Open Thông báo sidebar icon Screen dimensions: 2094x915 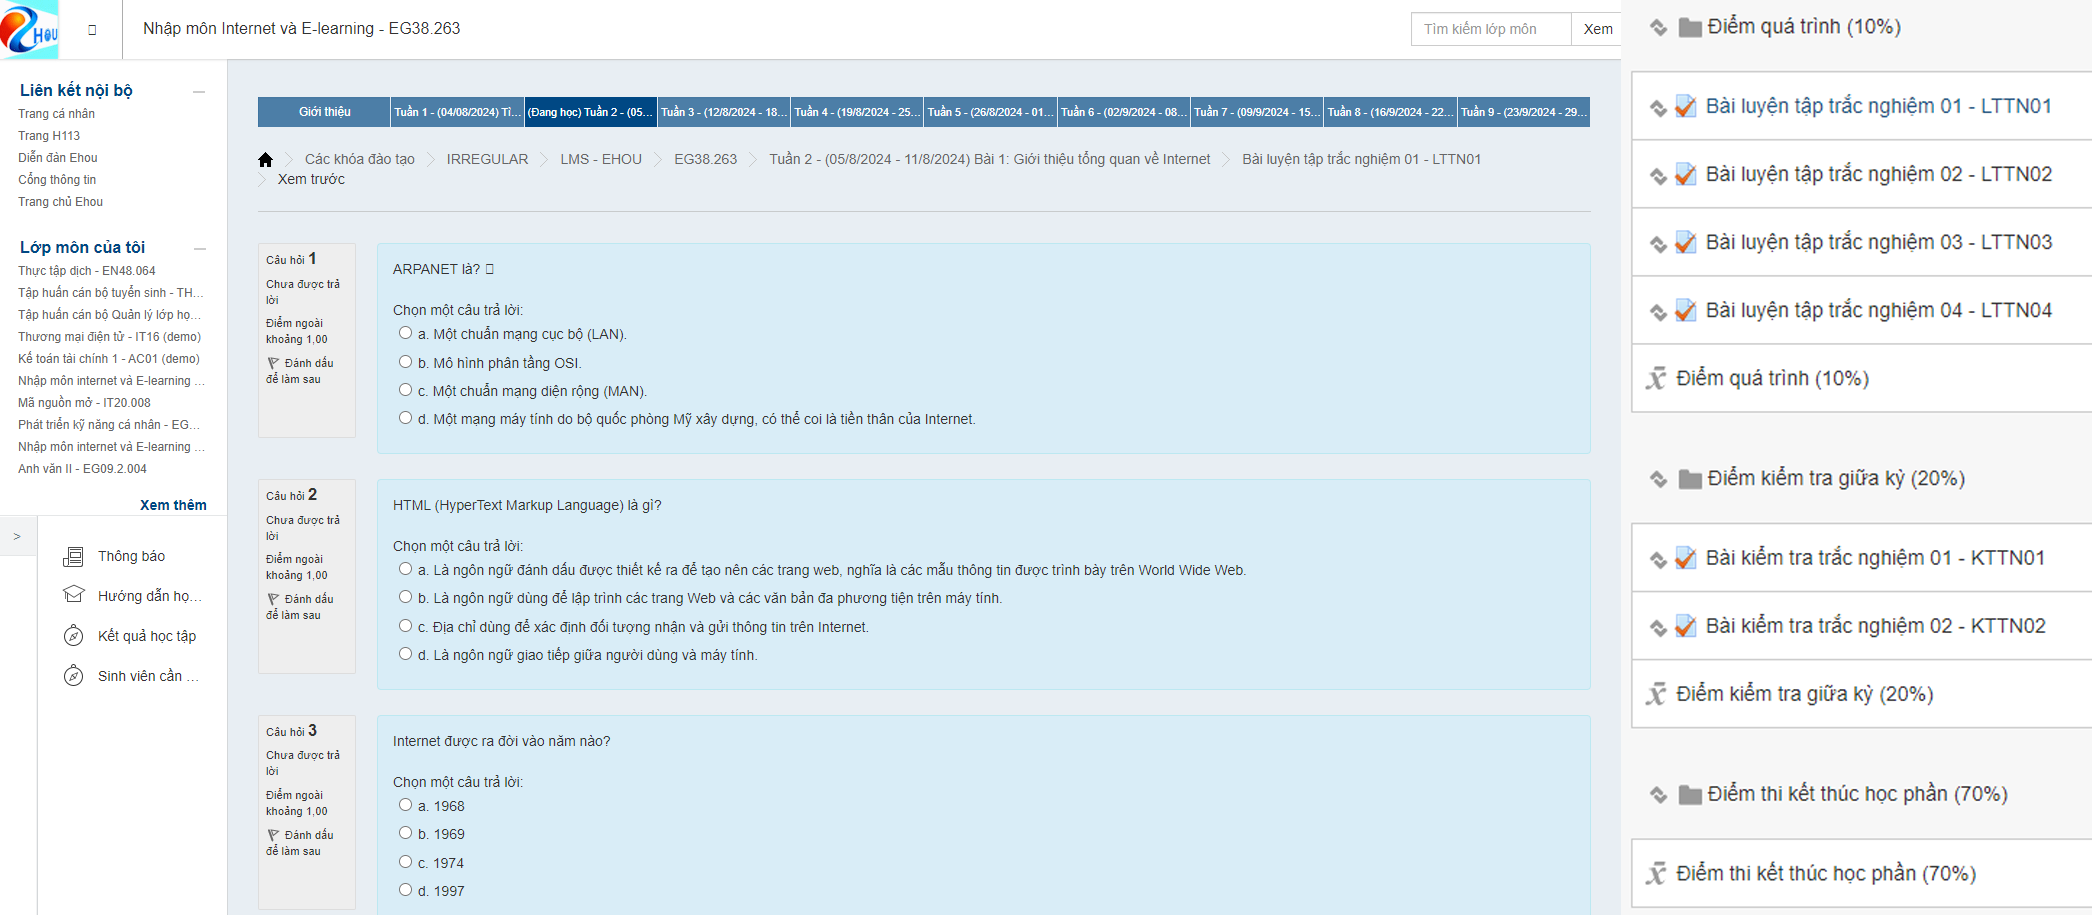[73, 557]
